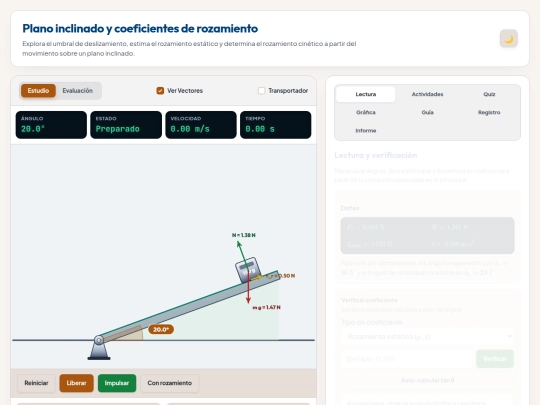Toggle dark mode with moon icon

point(509,39)
